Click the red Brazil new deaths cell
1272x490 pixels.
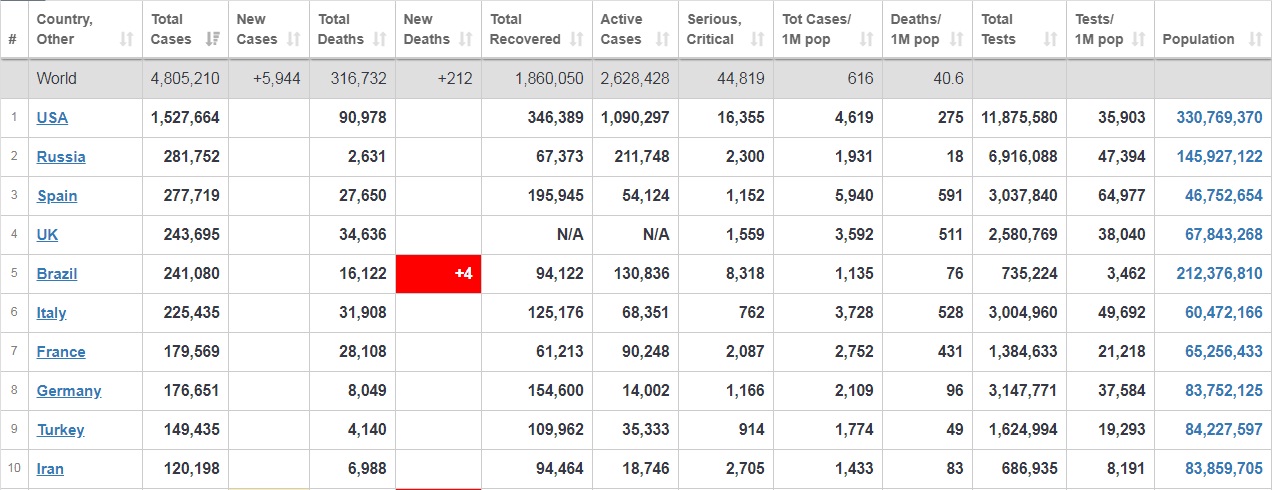coord(438,274)
